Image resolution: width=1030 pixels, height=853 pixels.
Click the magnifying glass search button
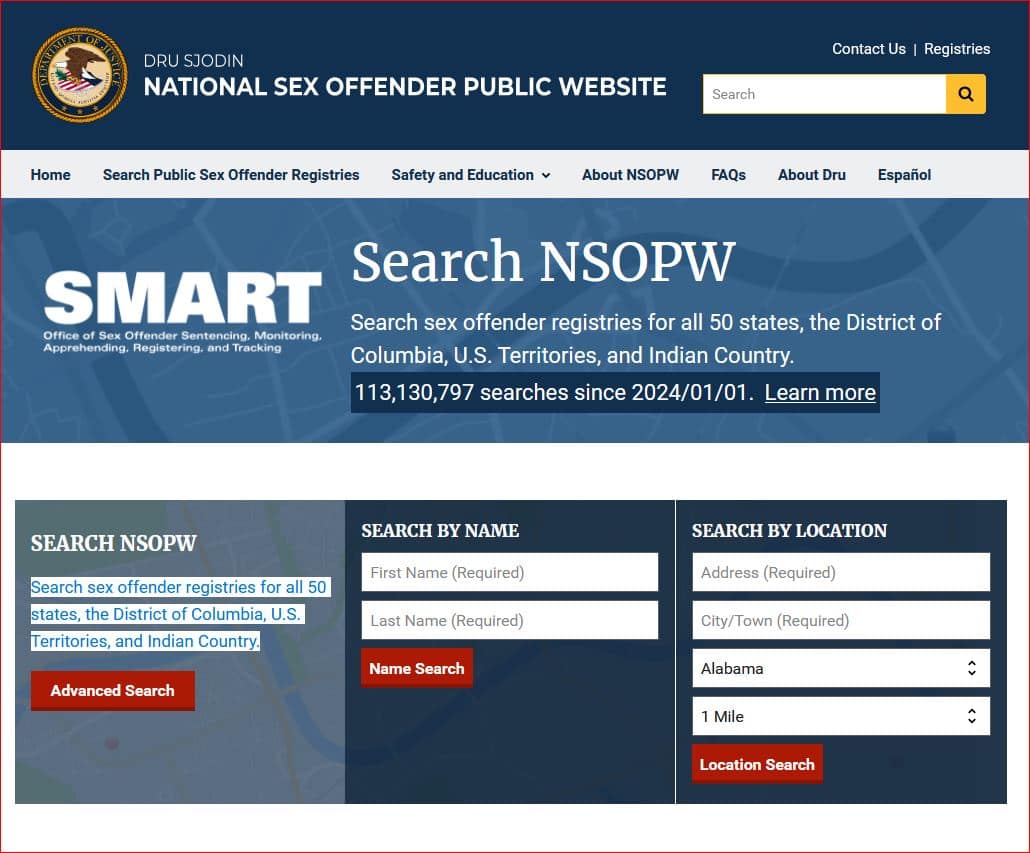(x=965, y=94)
